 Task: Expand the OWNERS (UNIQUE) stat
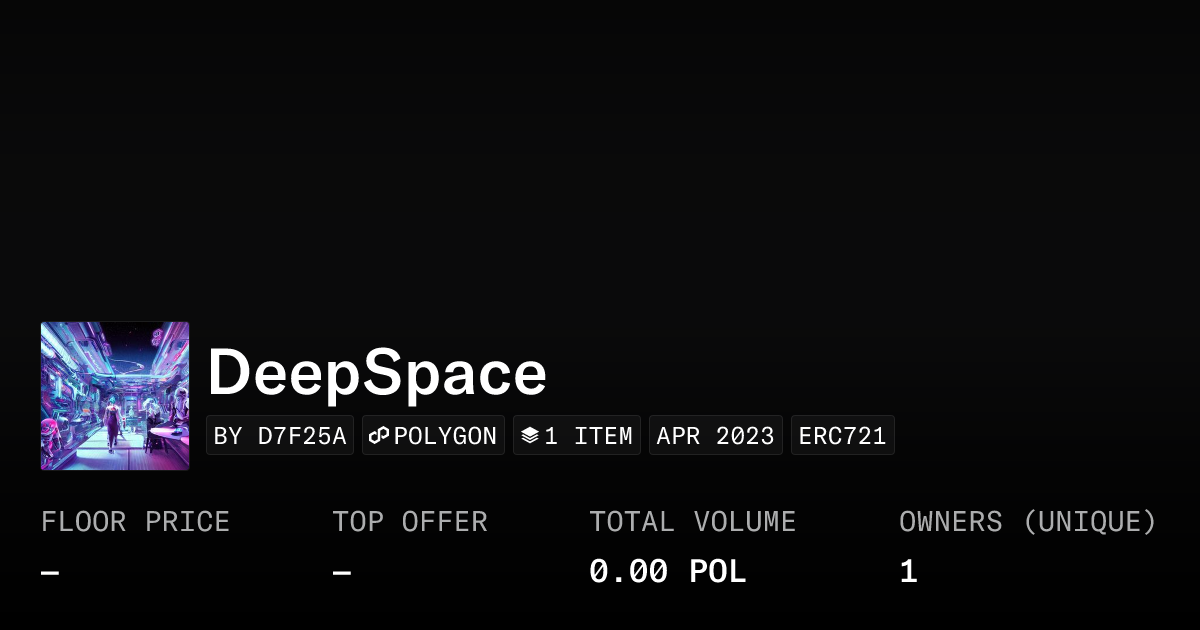[x=1028, y=521]
